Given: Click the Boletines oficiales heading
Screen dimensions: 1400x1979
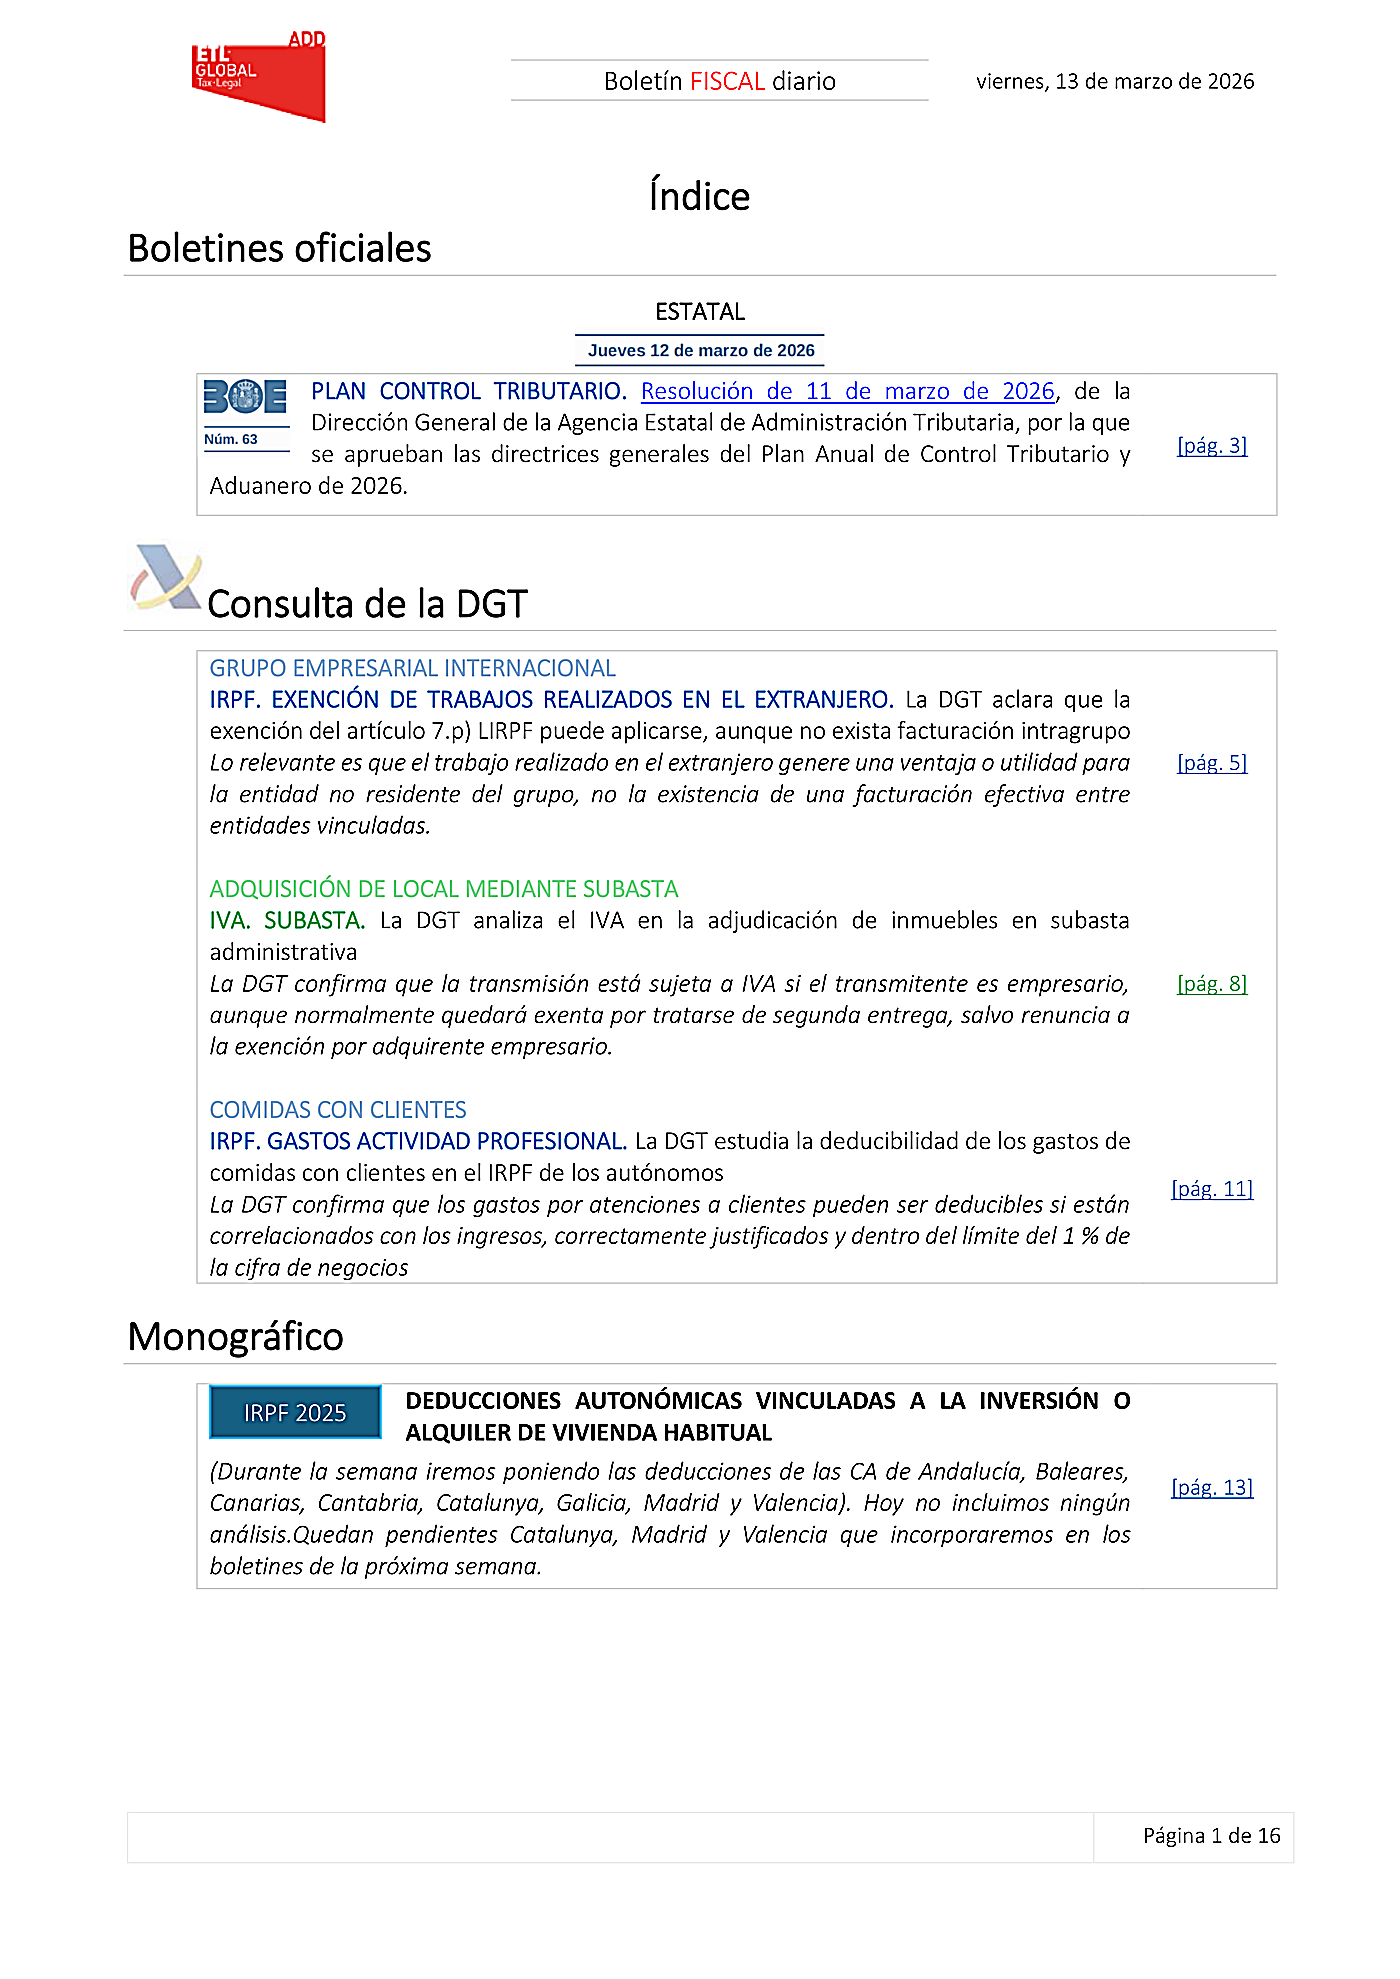Looking at the screenshot, I should [x=280, y=248].
